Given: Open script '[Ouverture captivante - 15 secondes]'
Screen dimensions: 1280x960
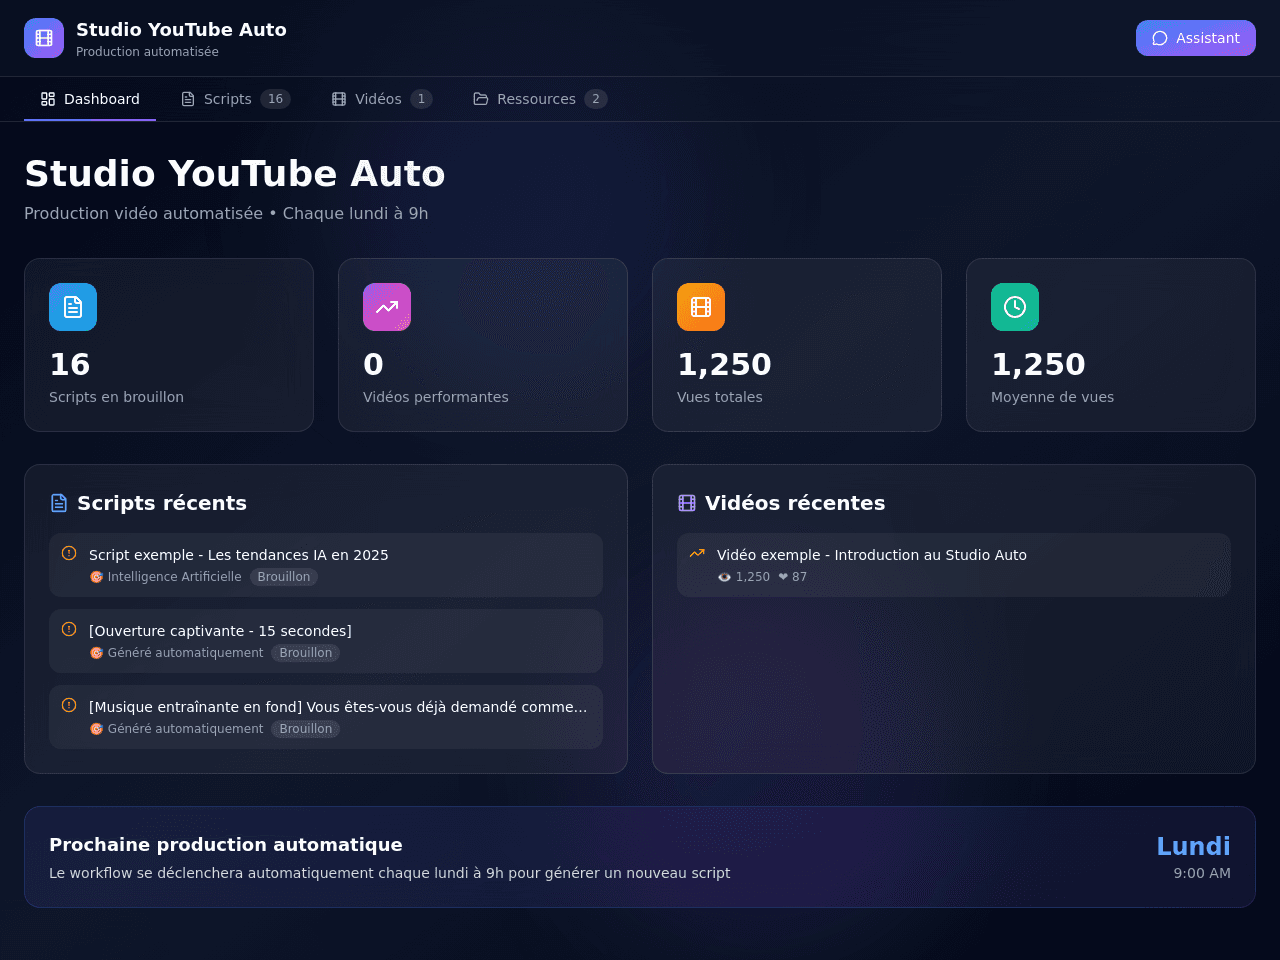Looking at the screenshot, I should pyautogui.click(x=326, y=641).
